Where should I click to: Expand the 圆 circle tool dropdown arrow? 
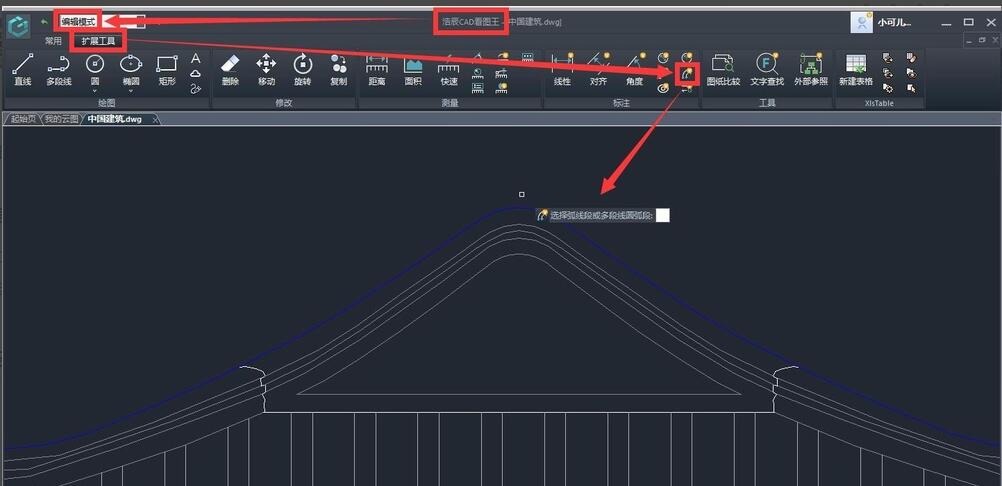(x=95, y=91)
